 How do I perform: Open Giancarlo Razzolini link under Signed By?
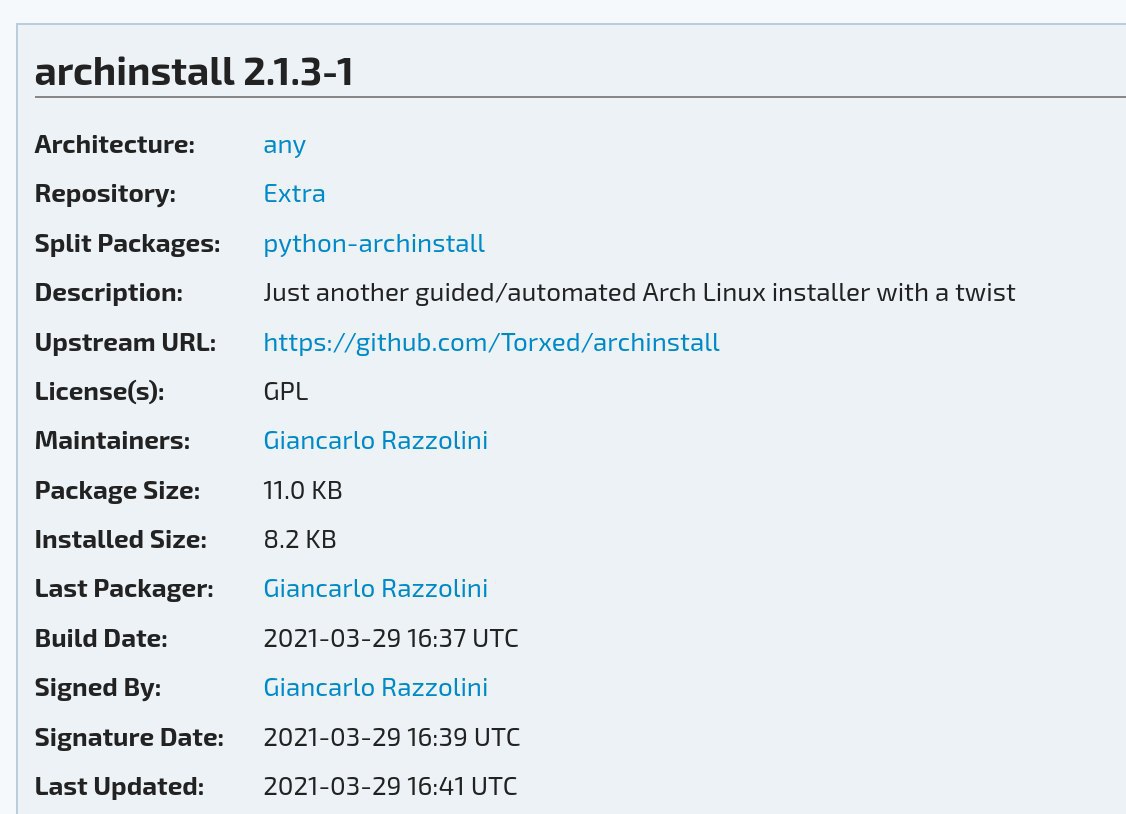pos(376,688)
